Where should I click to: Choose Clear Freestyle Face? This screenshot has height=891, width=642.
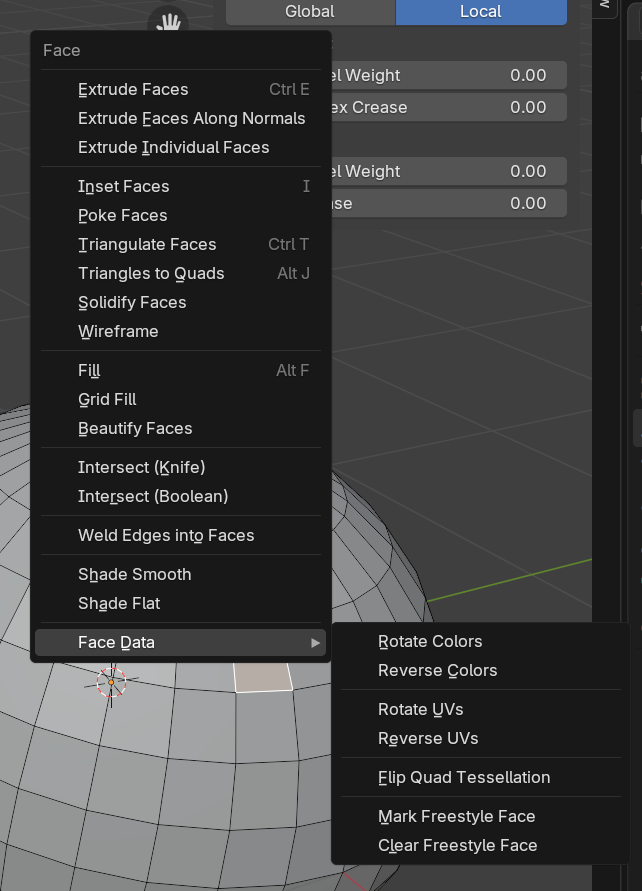[481, 846]
